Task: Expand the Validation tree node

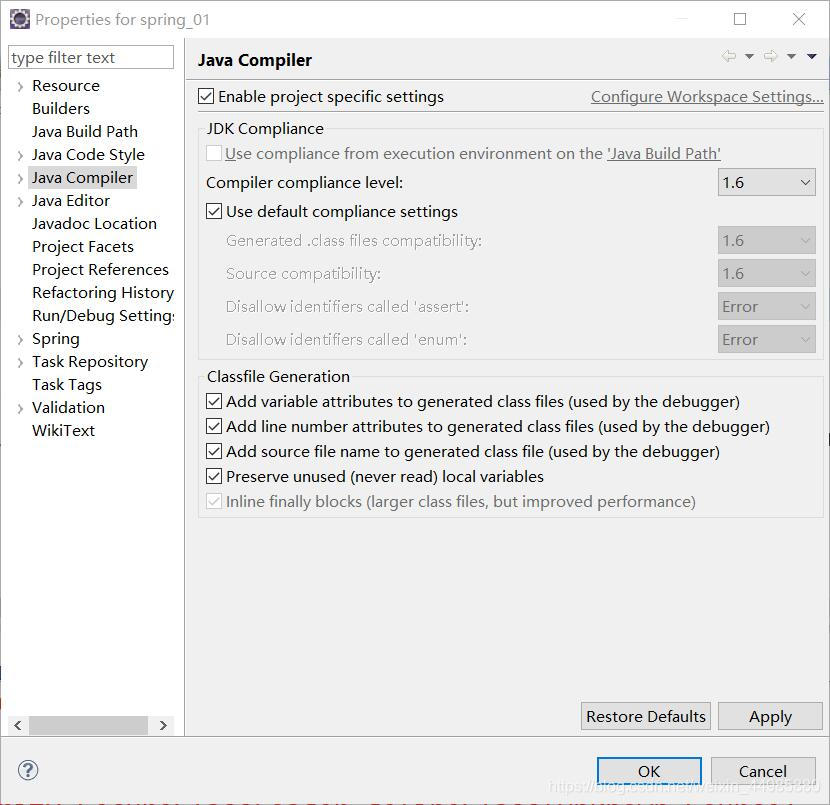Action: pyautogui.click(x=20, y=408)
